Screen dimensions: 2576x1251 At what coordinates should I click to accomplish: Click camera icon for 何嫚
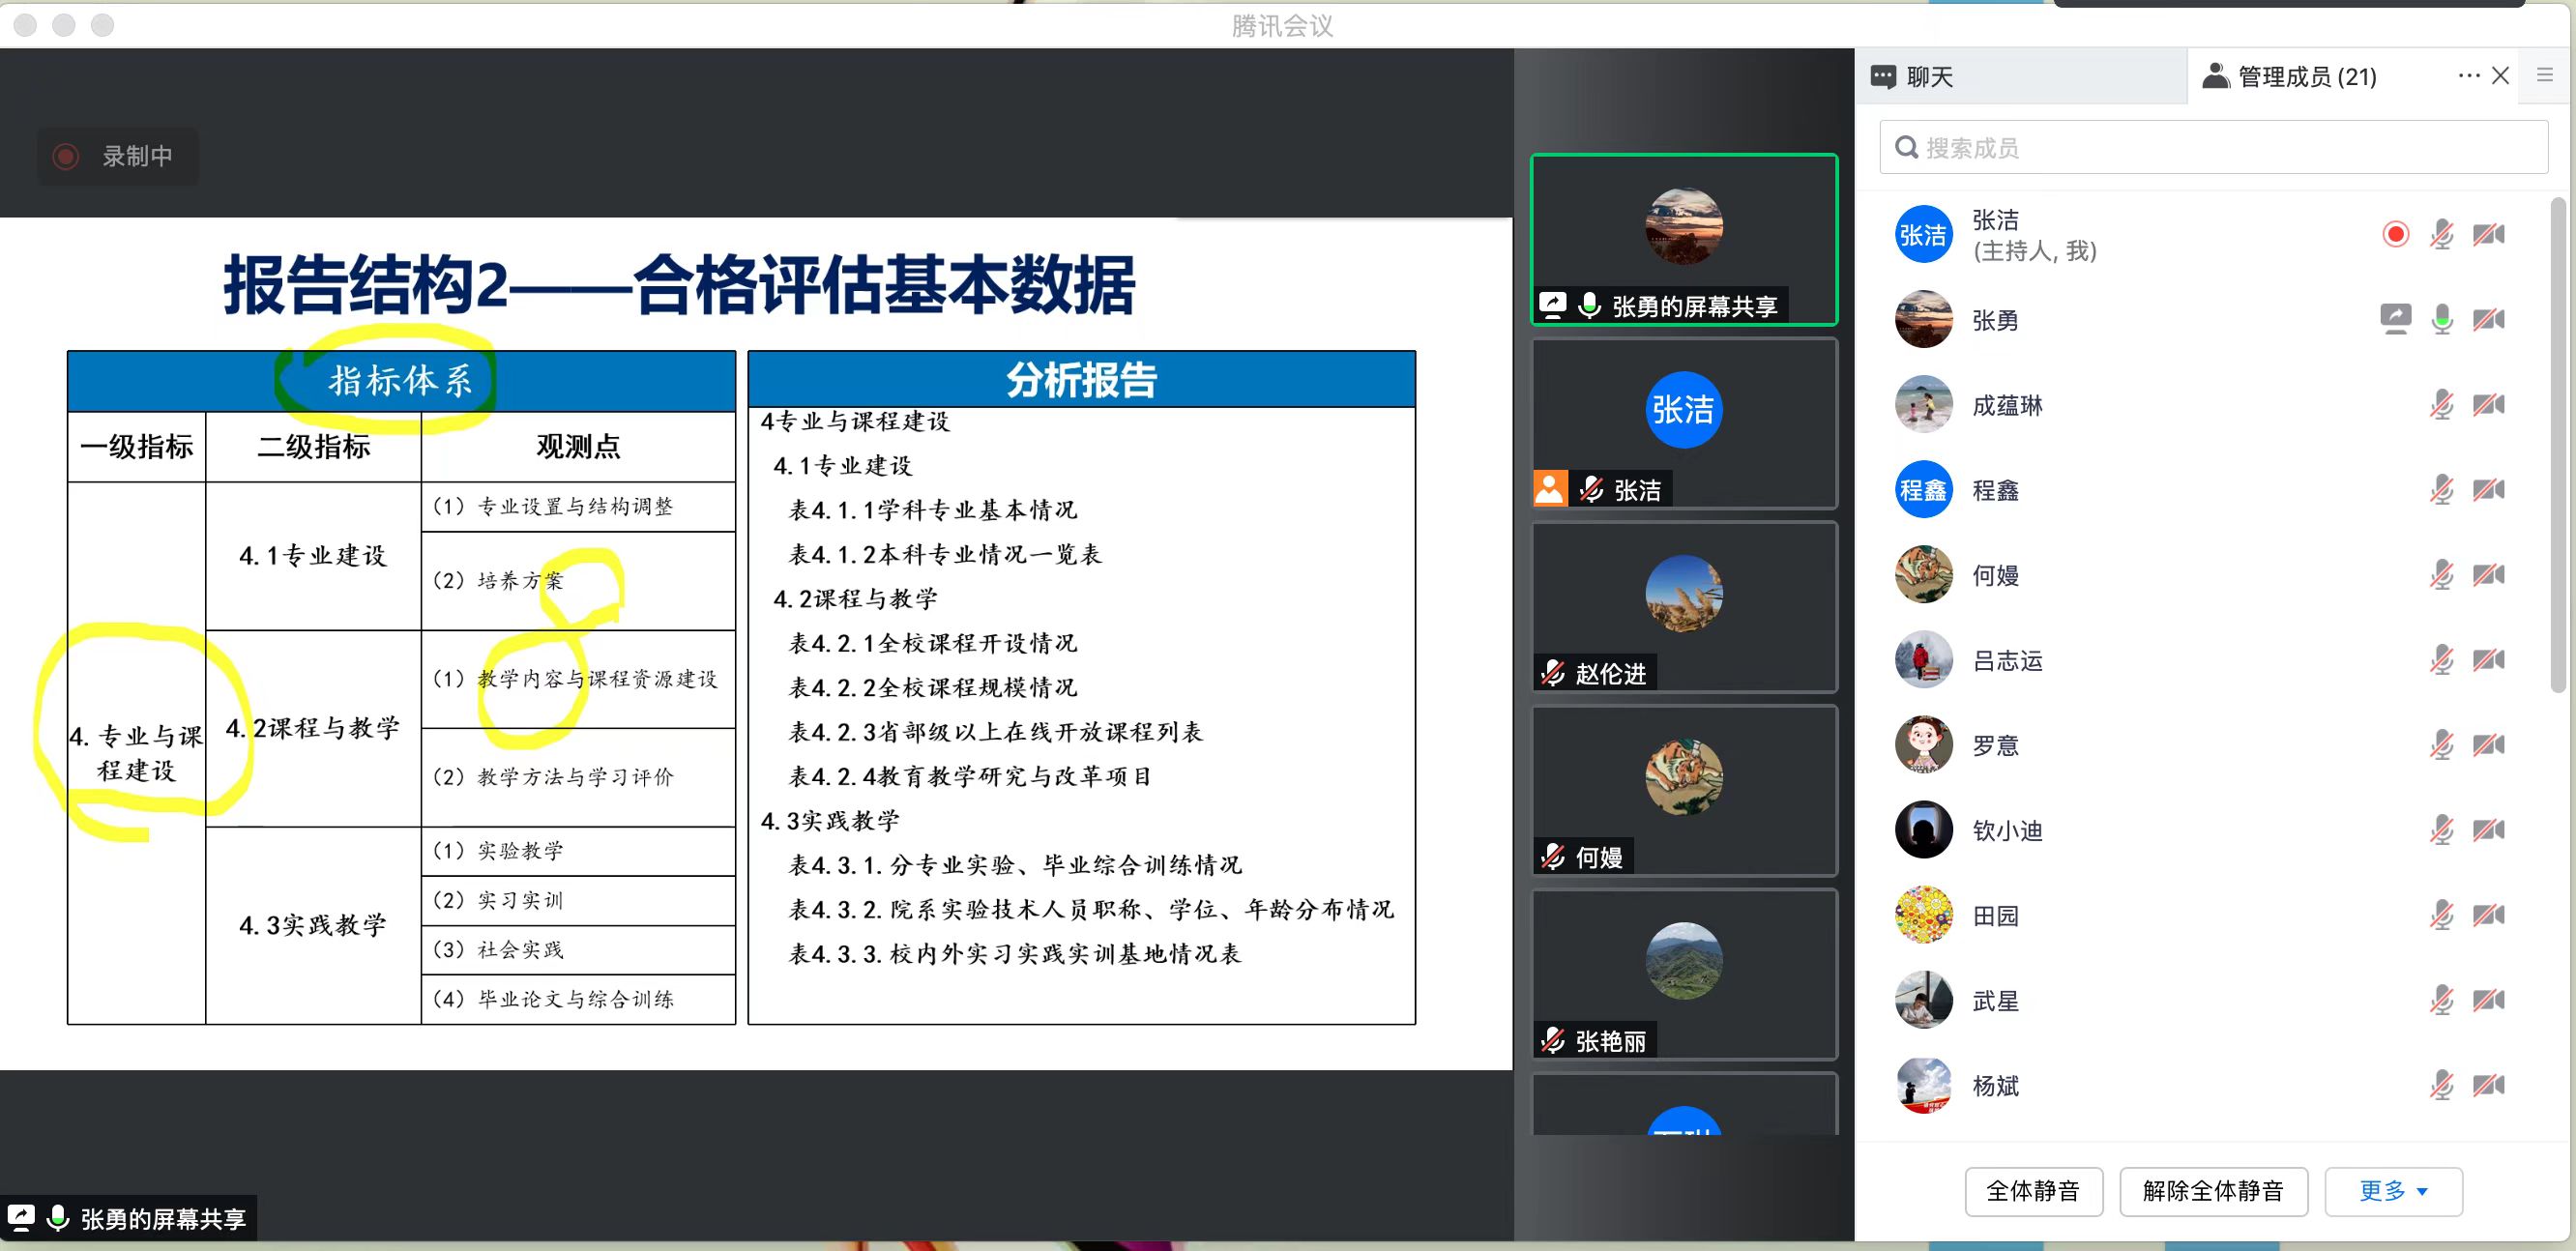(x=2488, y=575)
